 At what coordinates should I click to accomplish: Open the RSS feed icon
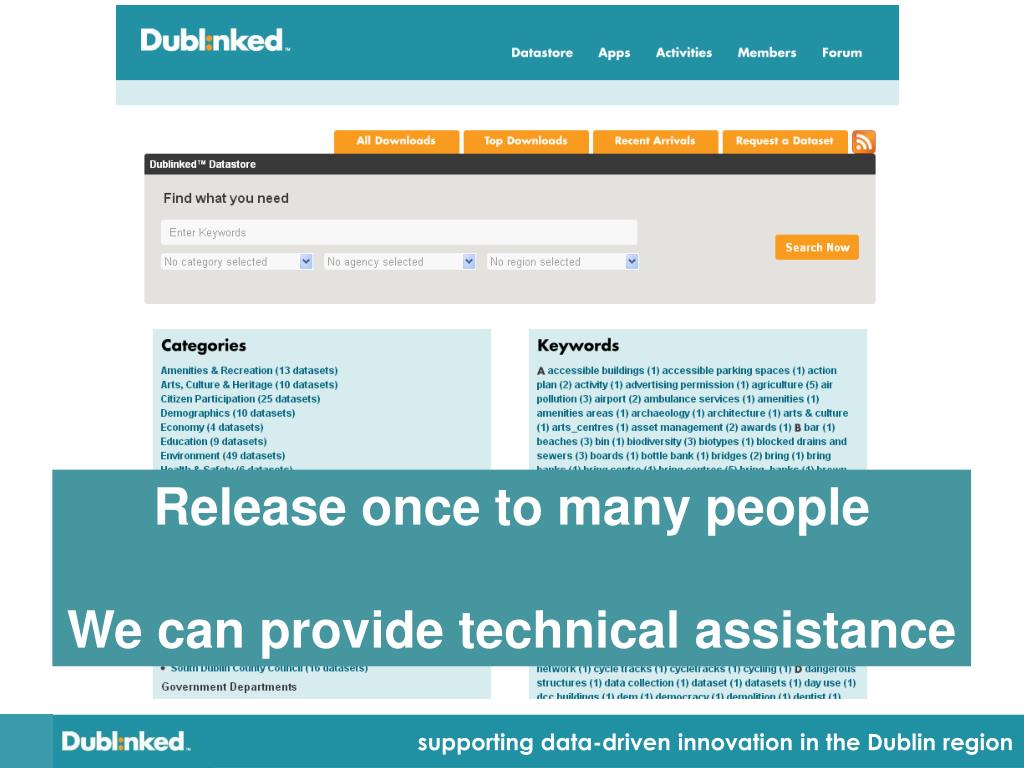[x=863, y=142]
